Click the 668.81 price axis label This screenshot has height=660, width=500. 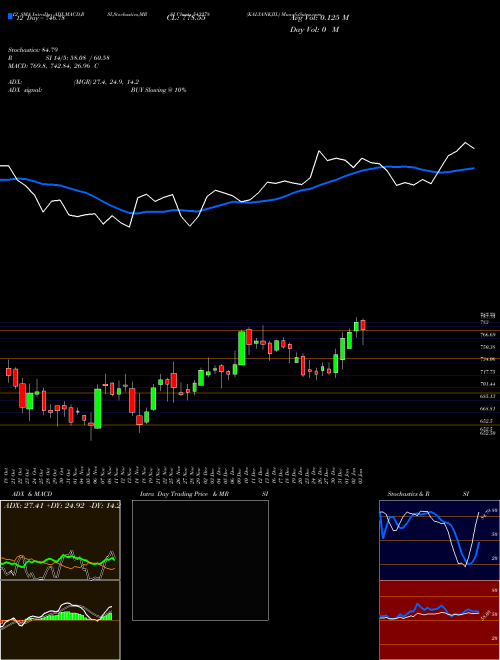pos(488,409)
